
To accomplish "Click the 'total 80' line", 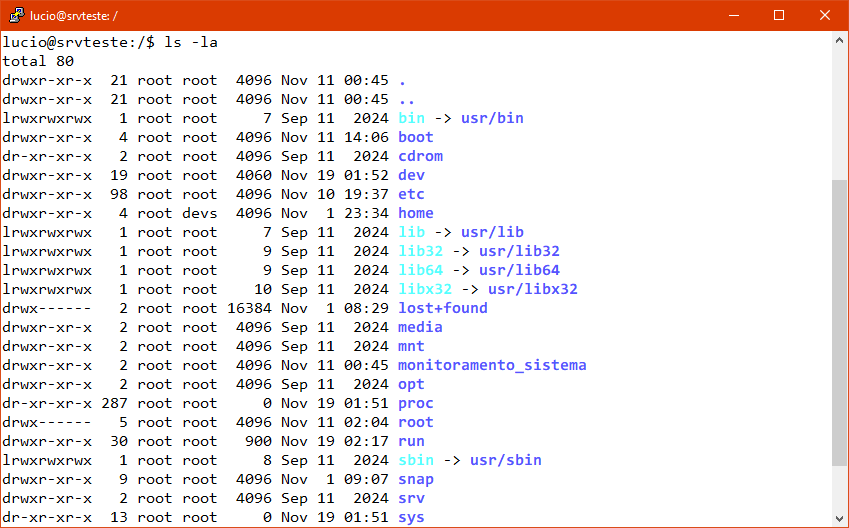I will pyautogui.click(x=38, y=61).
